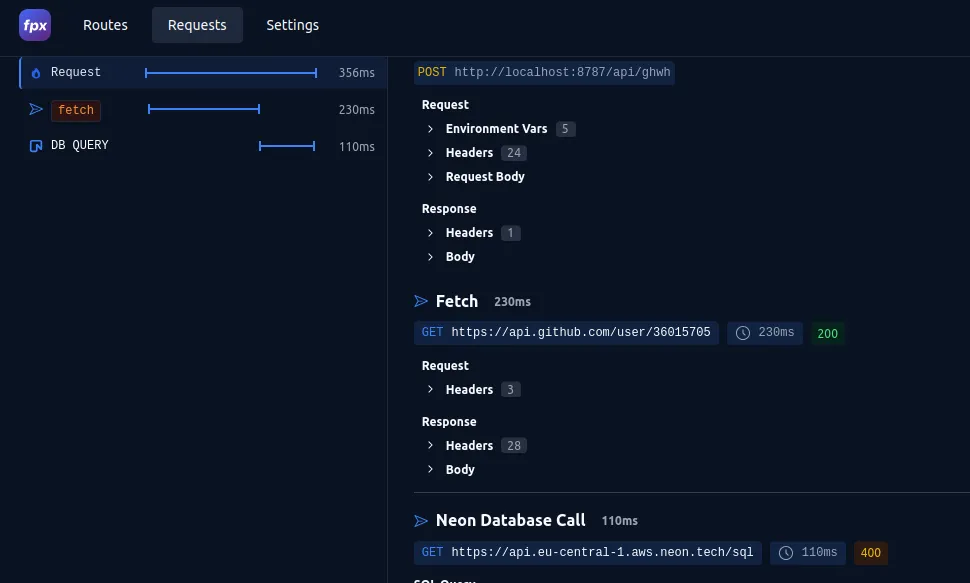The image size is (970, 583).
Task: Switch to the Settings tab
Action: tap(292, 25)
